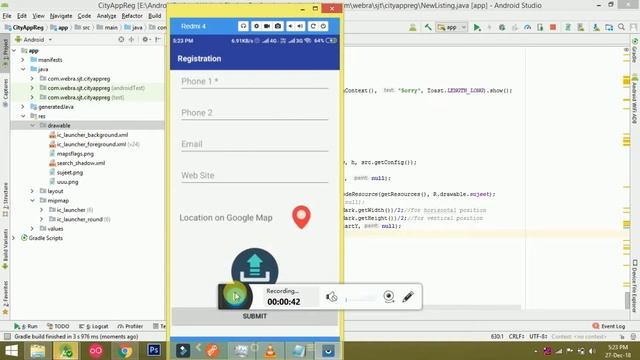Click the Web Site input field
640x360 pixels.
point(254,176)
